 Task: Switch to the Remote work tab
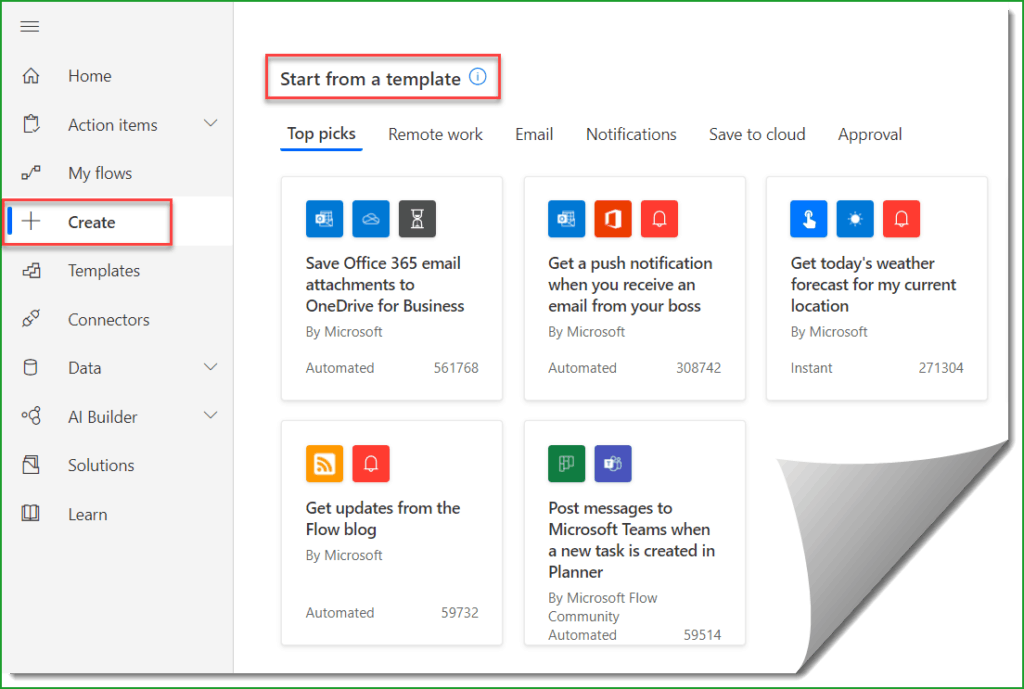(x=435, y=134)
